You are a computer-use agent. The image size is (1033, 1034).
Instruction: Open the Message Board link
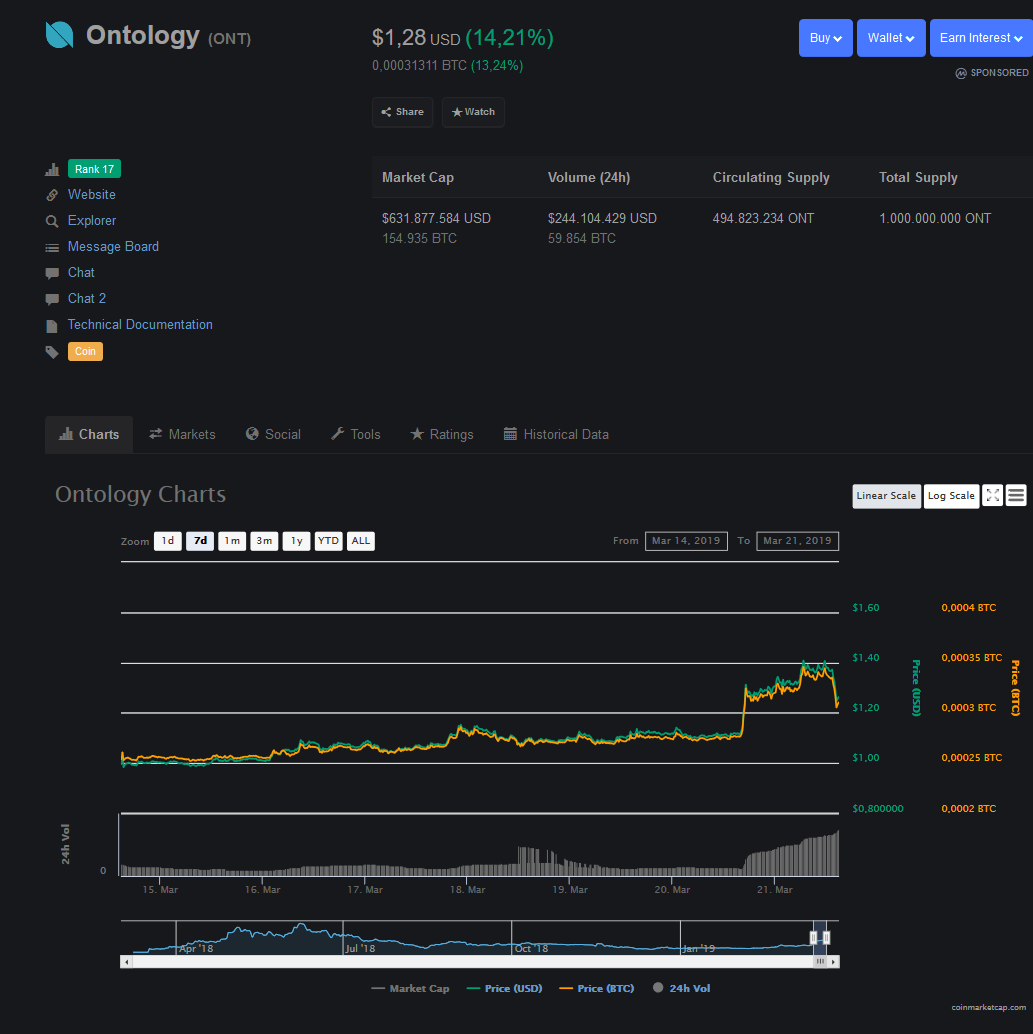coord(113,247)
